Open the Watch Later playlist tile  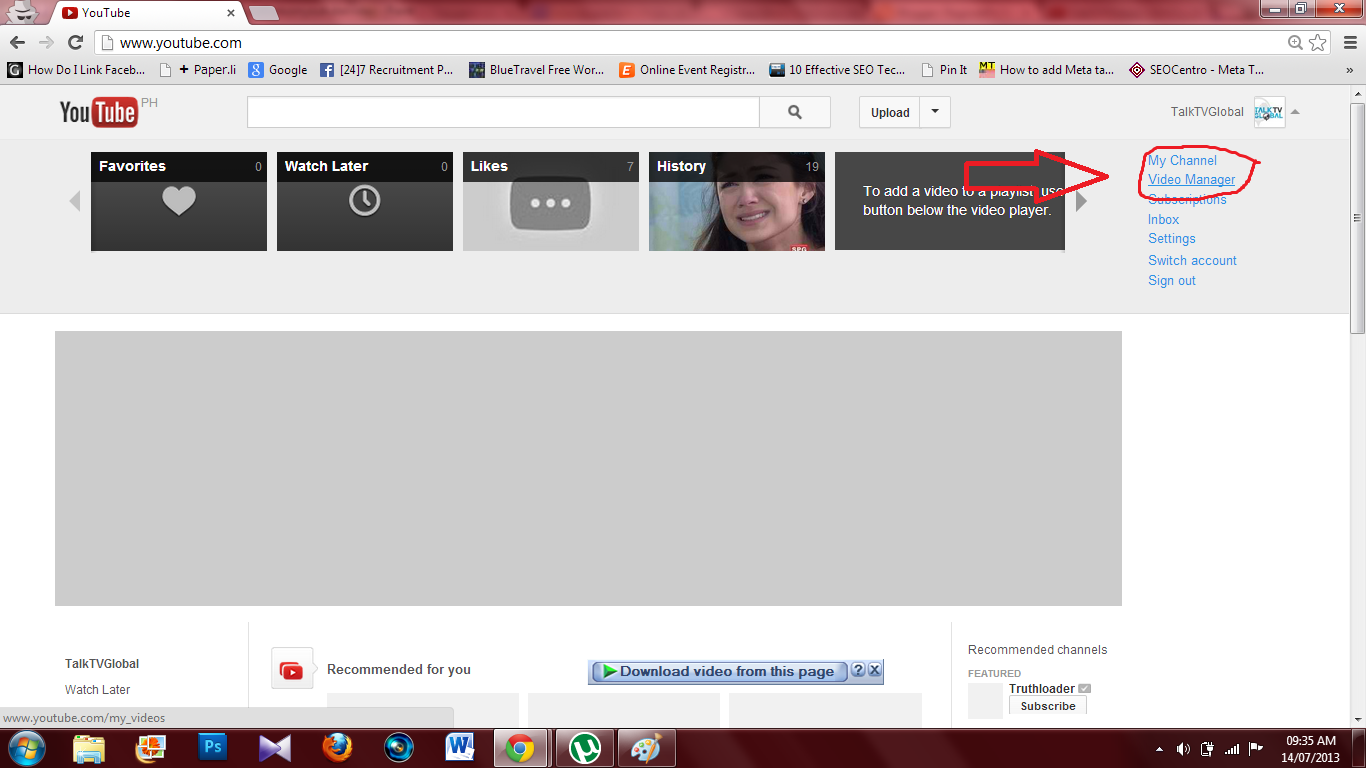[365, 201]
